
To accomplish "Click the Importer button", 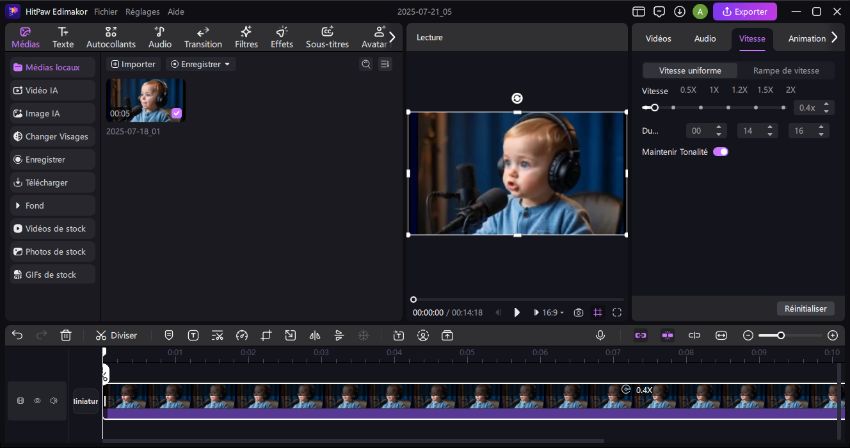I will 133,64.
